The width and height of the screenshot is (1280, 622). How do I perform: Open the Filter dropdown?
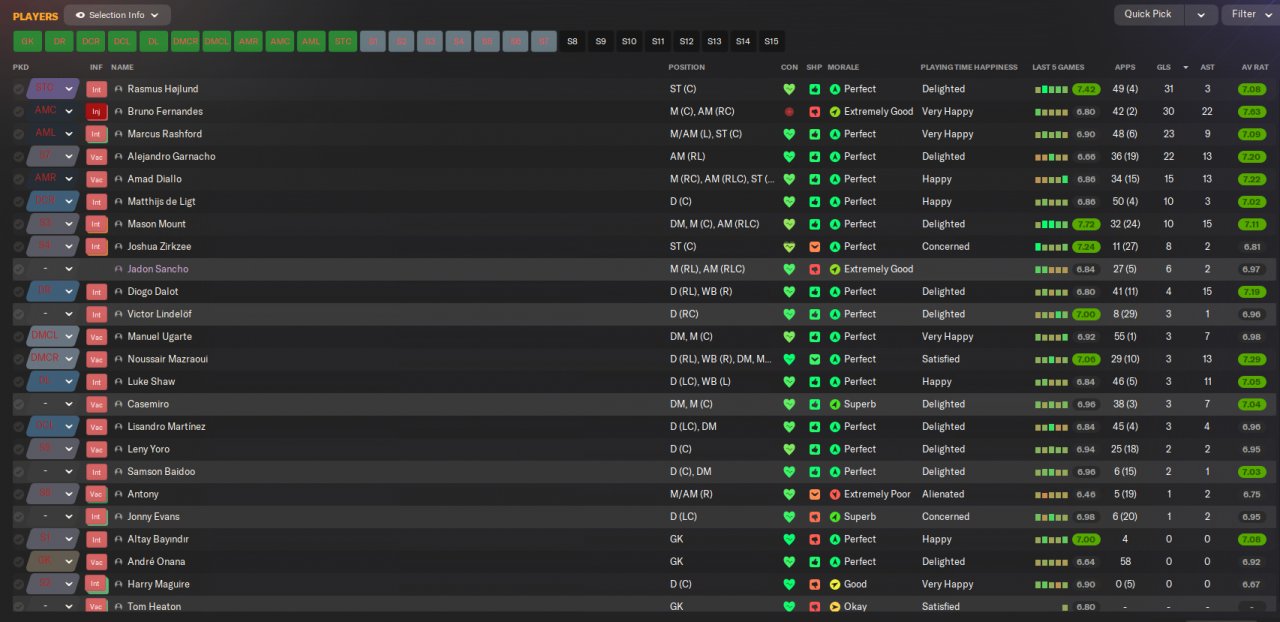(x=1250, y=14)
